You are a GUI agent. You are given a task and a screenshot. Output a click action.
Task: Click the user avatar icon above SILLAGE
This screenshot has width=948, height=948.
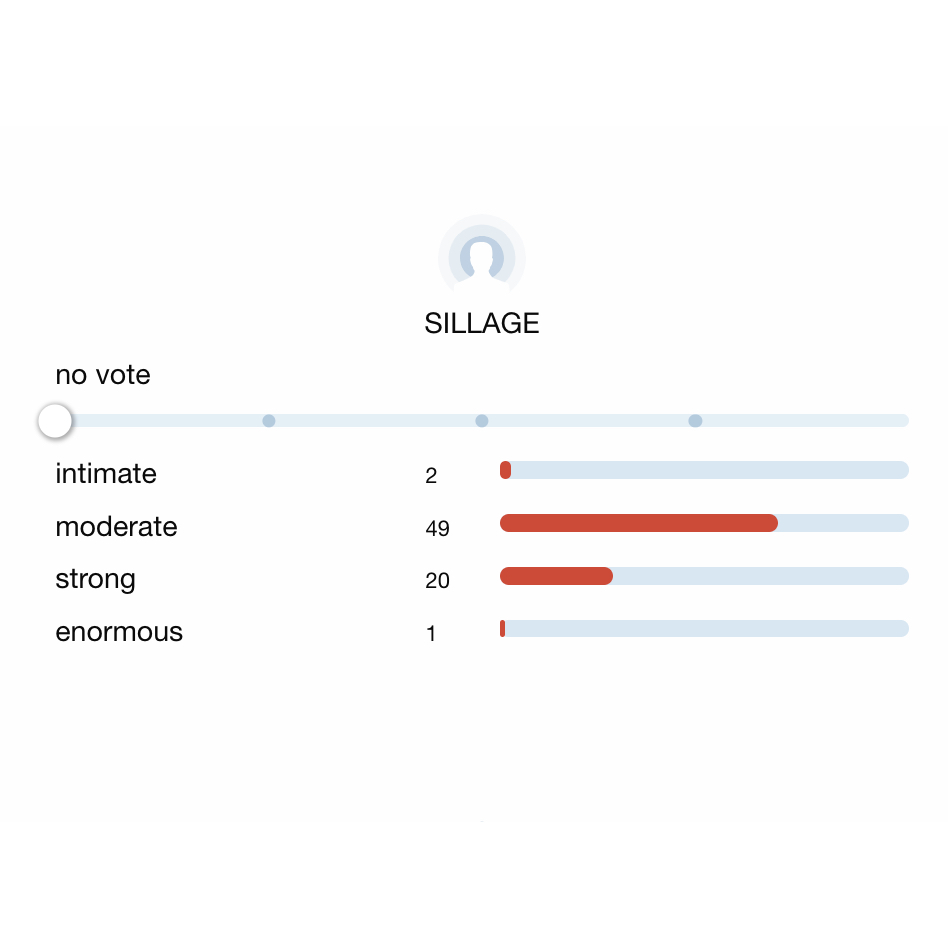(x=482, y=257)
